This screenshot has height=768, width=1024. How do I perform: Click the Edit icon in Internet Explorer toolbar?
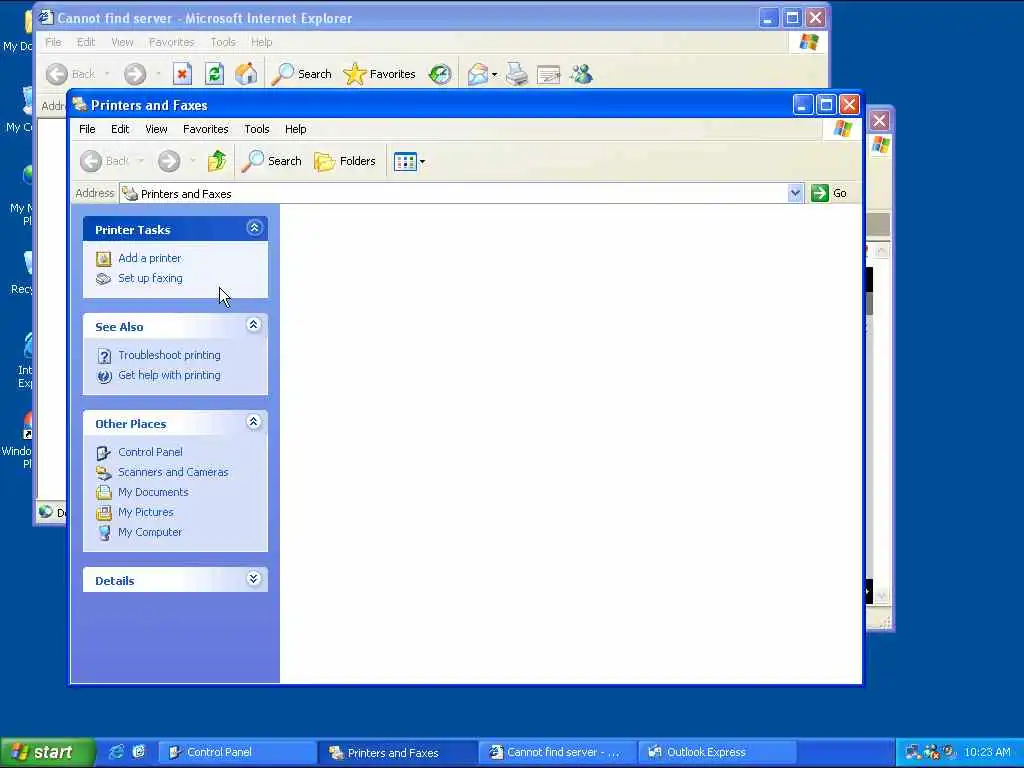549,74
